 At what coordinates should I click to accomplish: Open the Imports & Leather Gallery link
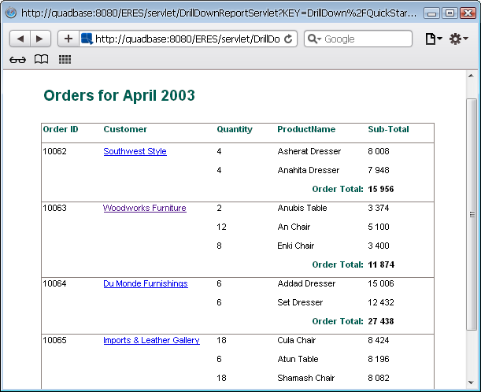152,340
